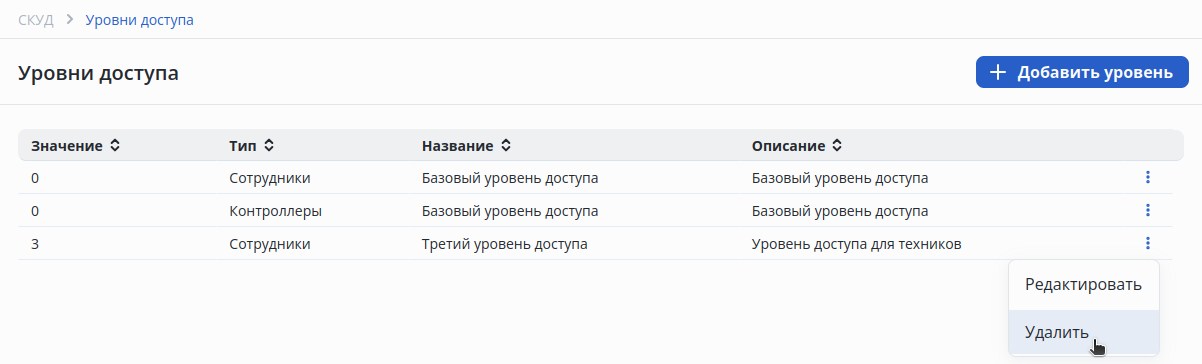Open Уровни доступа breadcrumb link
Viewport: 1202px width, 364px height.
tap(140, 20)
